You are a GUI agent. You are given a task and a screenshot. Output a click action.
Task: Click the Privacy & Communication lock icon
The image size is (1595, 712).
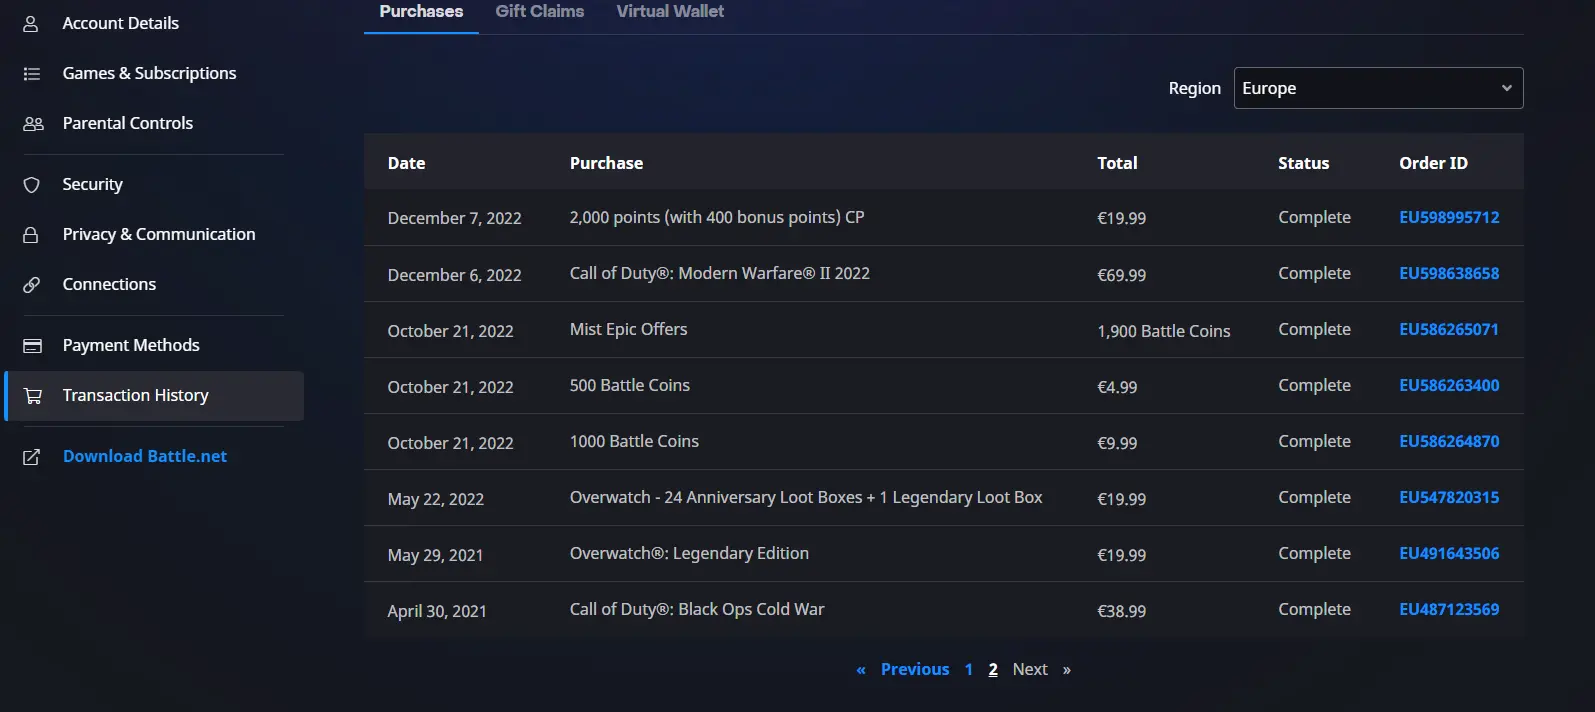31,235
